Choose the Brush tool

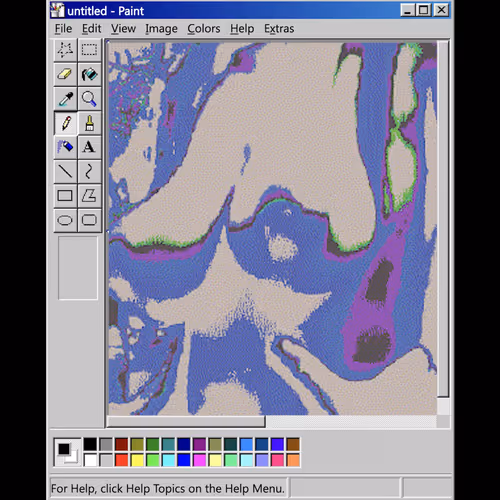[89, 123]
